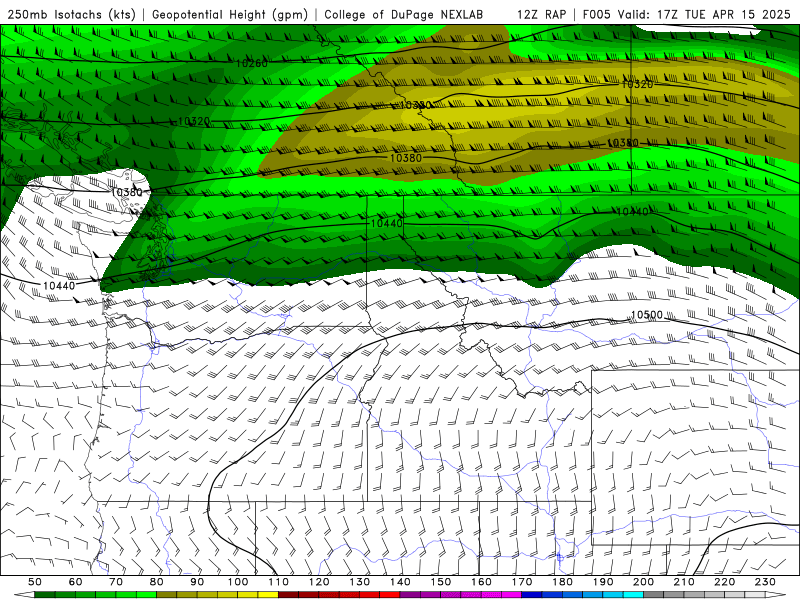Pick the bright red swatch just before 140
The height and width of the screenshot is (600, 800).
[390, 595]
